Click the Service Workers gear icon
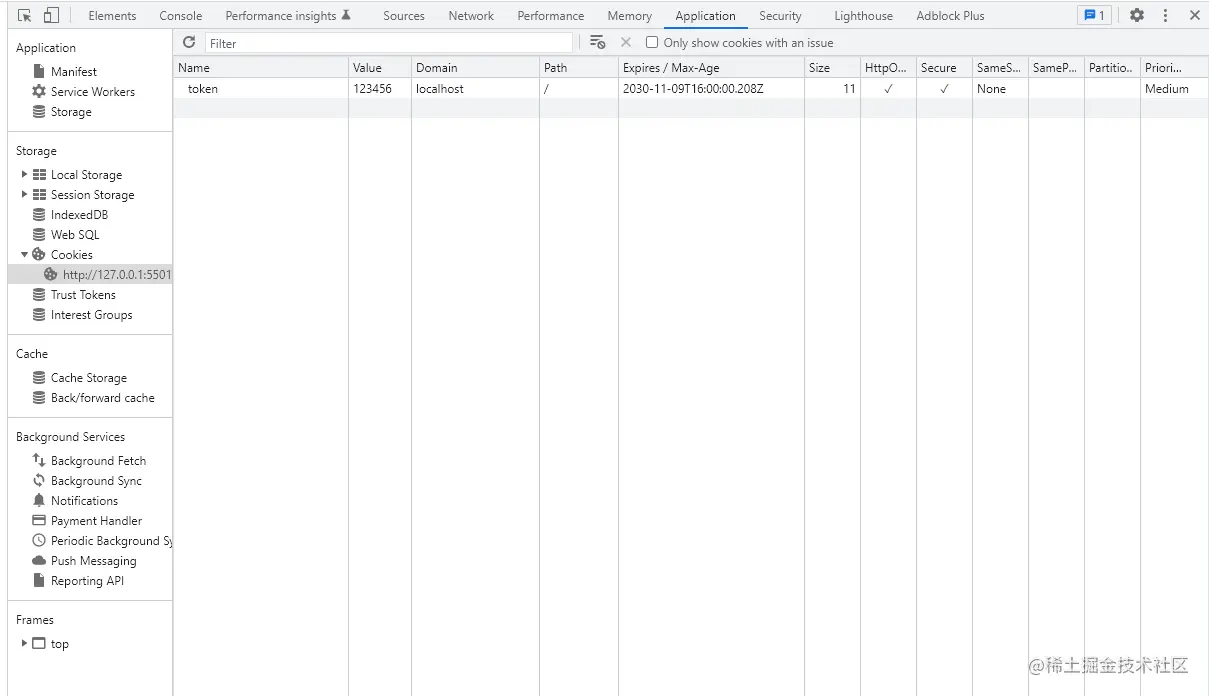Screen dimensions: 1209x696 tap(39, 91)
